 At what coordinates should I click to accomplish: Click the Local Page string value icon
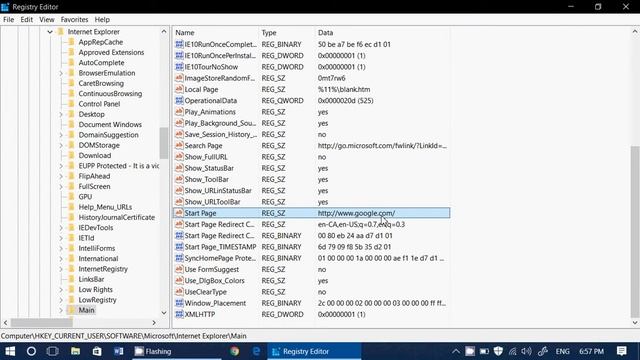point(179,89)
